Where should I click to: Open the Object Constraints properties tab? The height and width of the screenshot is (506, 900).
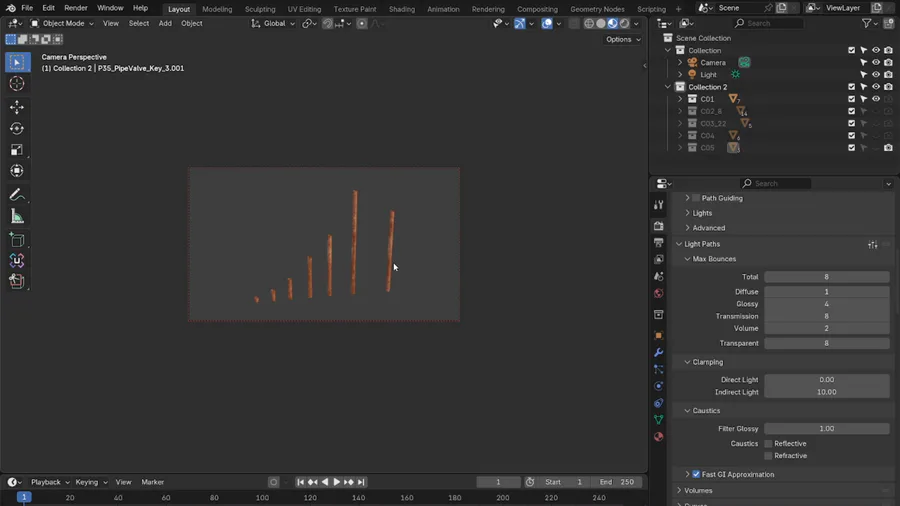(658, 403)
